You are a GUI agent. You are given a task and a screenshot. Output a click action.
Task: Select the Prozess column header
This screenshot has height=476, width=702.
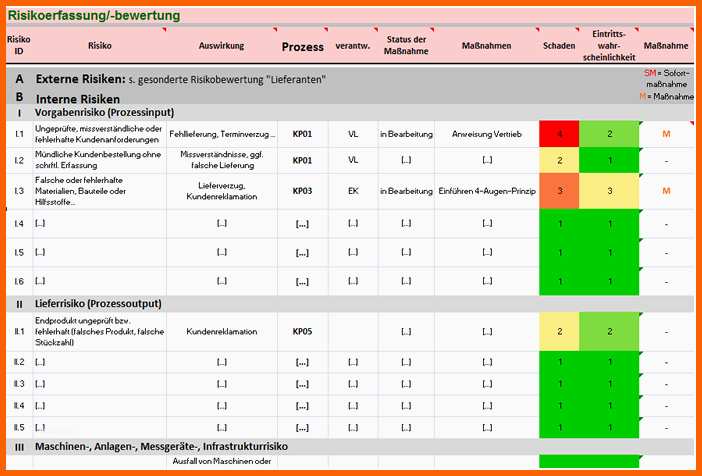coord(302,46)
